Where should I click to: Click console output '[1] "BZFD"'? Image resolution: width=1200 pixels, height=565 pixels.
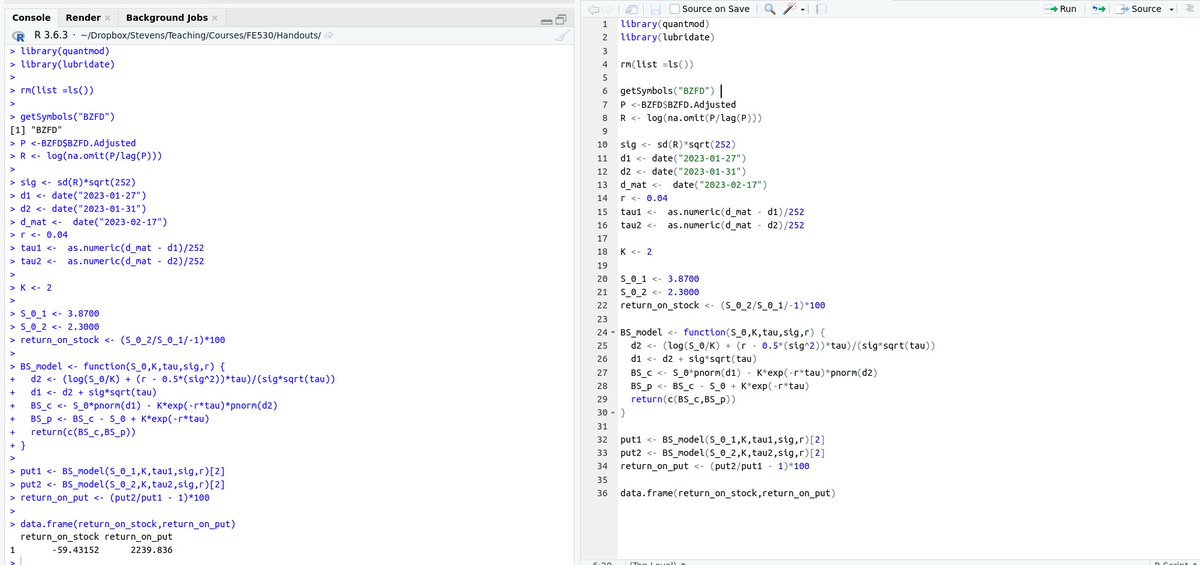click(36, 130)
